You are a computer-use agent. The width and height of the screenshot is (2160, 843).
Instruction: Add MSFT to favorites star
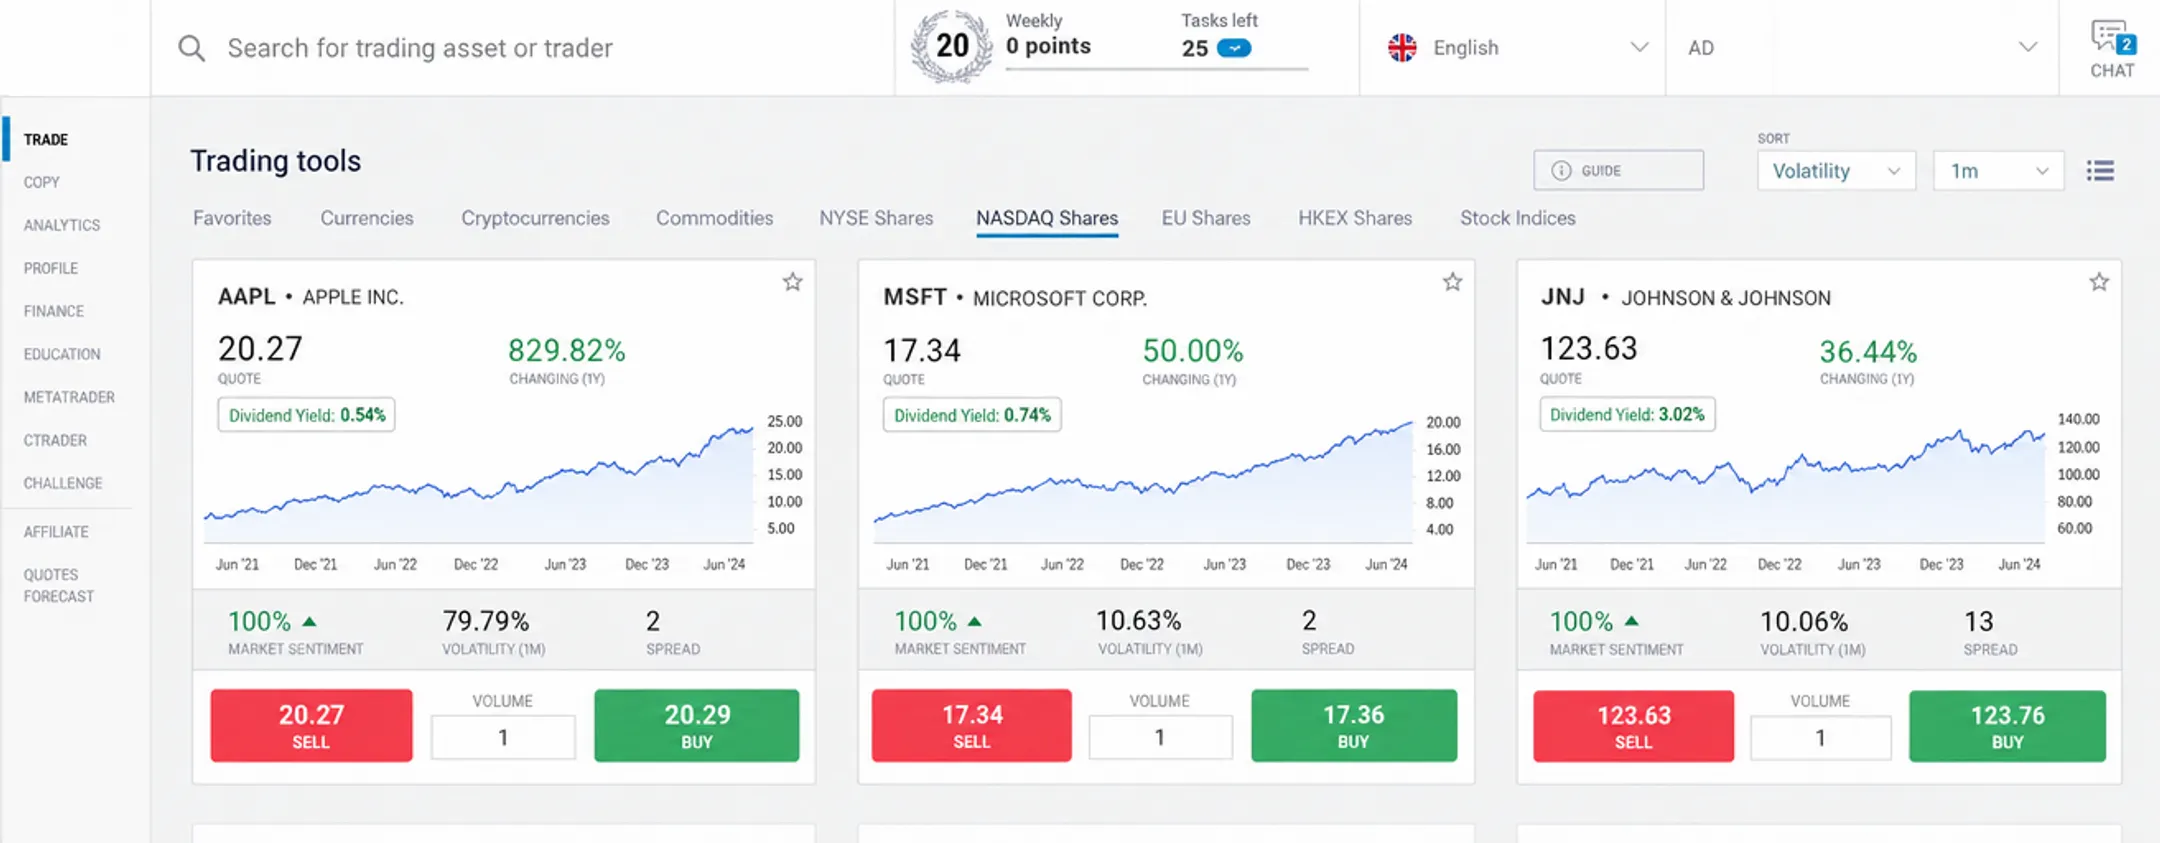[1452, 282]
